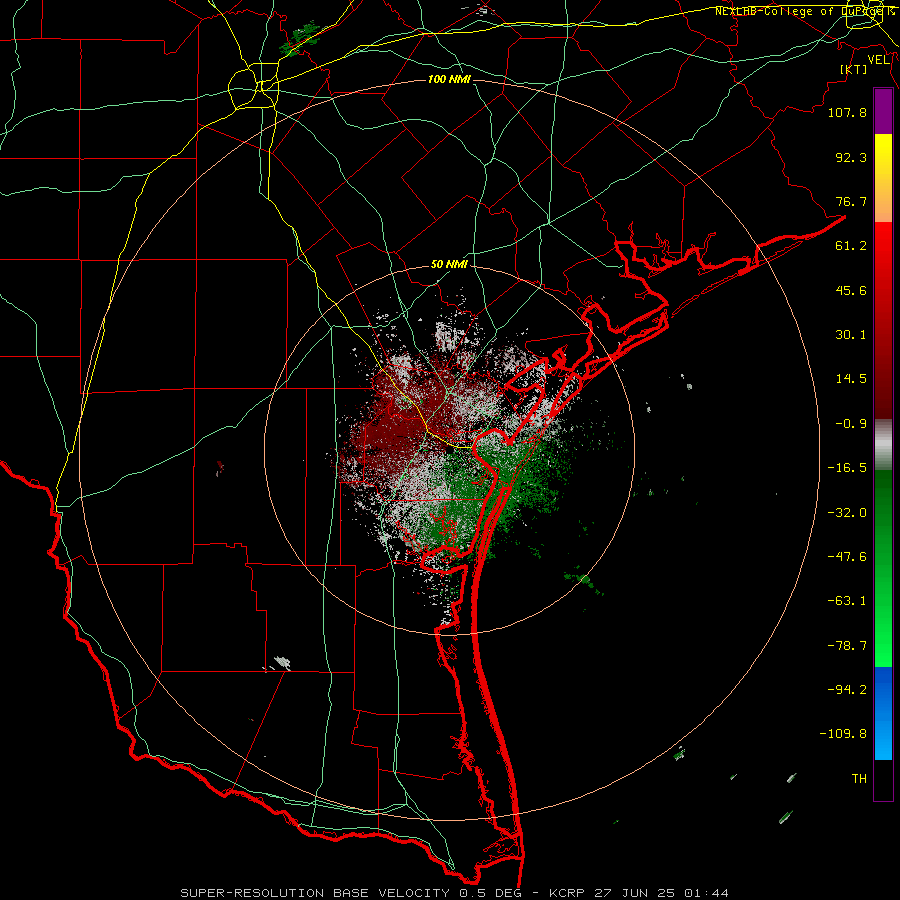Click the -94.2 legend value
This screenshot has width=900, height=900.
pyautogui.click(x=847, y=690)
